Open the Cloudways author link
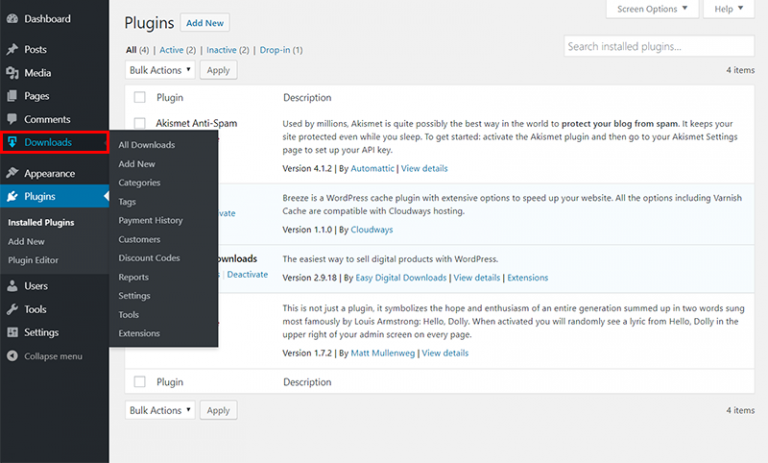 (x=372, y=229)
